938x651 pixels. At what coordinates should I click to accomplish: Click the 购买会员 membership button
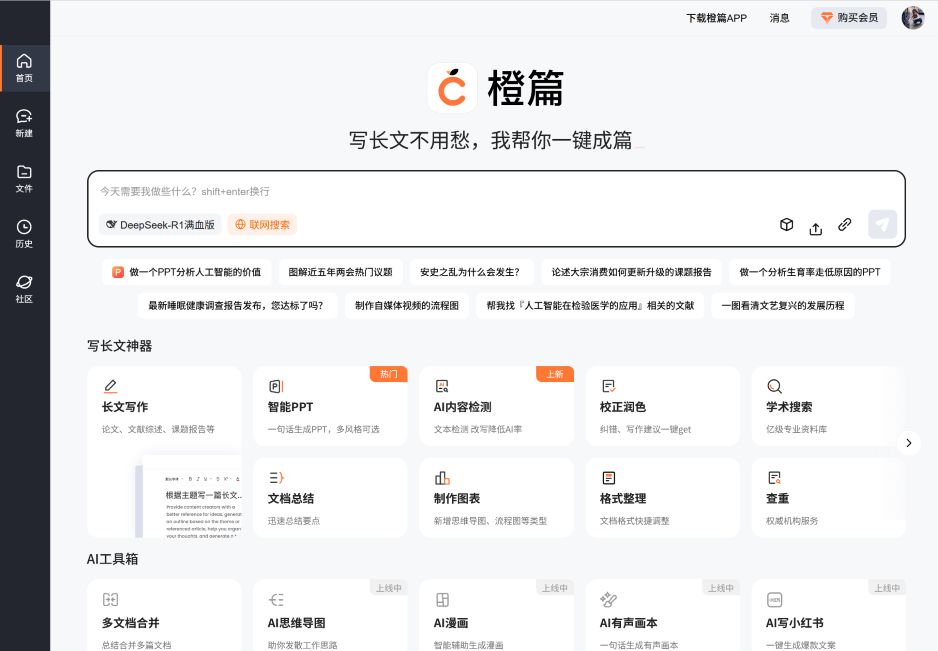848,17
